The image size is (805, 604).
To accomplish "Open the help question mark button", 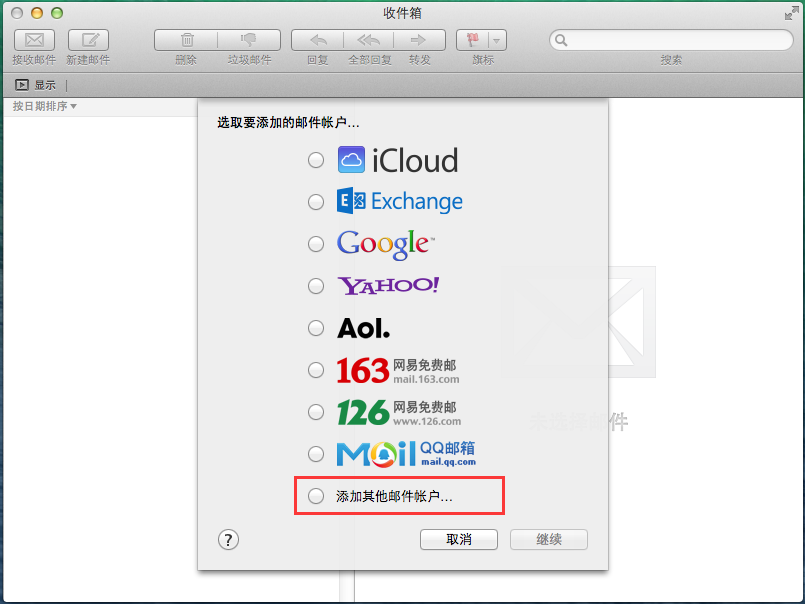I will [228, 540].
